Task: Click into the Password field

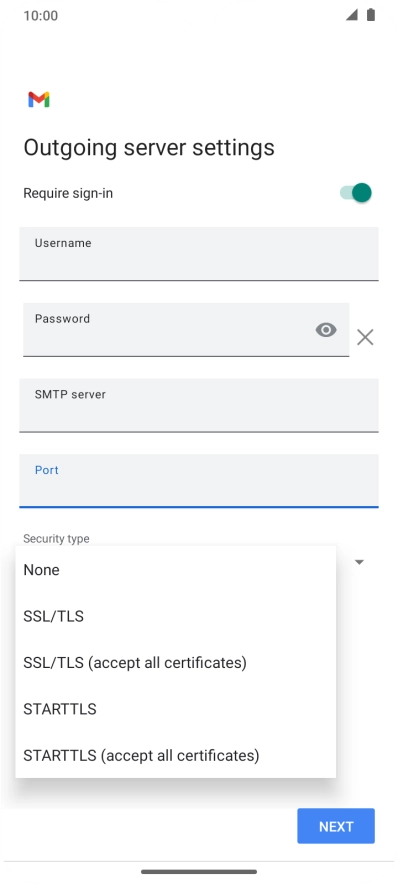Action: click(x=186, y=330)
